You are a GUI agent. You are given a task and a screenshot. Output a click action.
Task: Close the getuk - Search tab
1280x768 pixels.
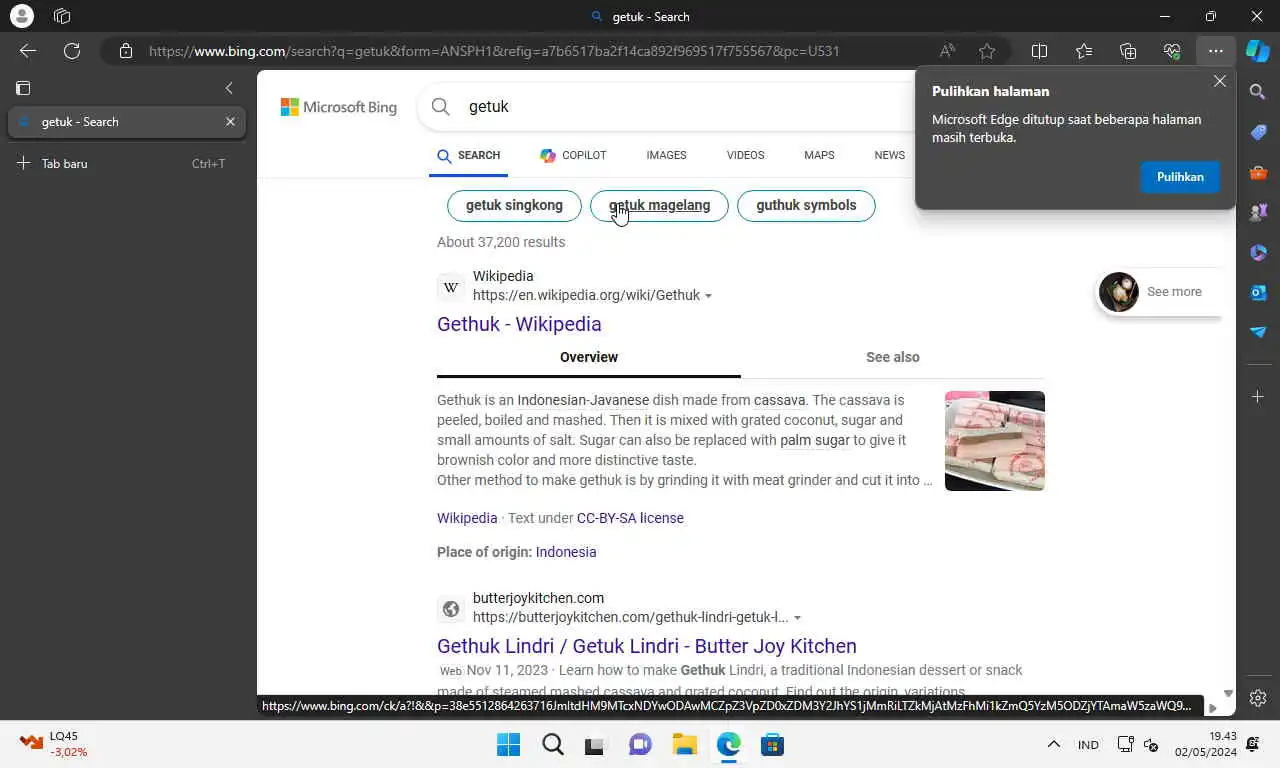230,122
